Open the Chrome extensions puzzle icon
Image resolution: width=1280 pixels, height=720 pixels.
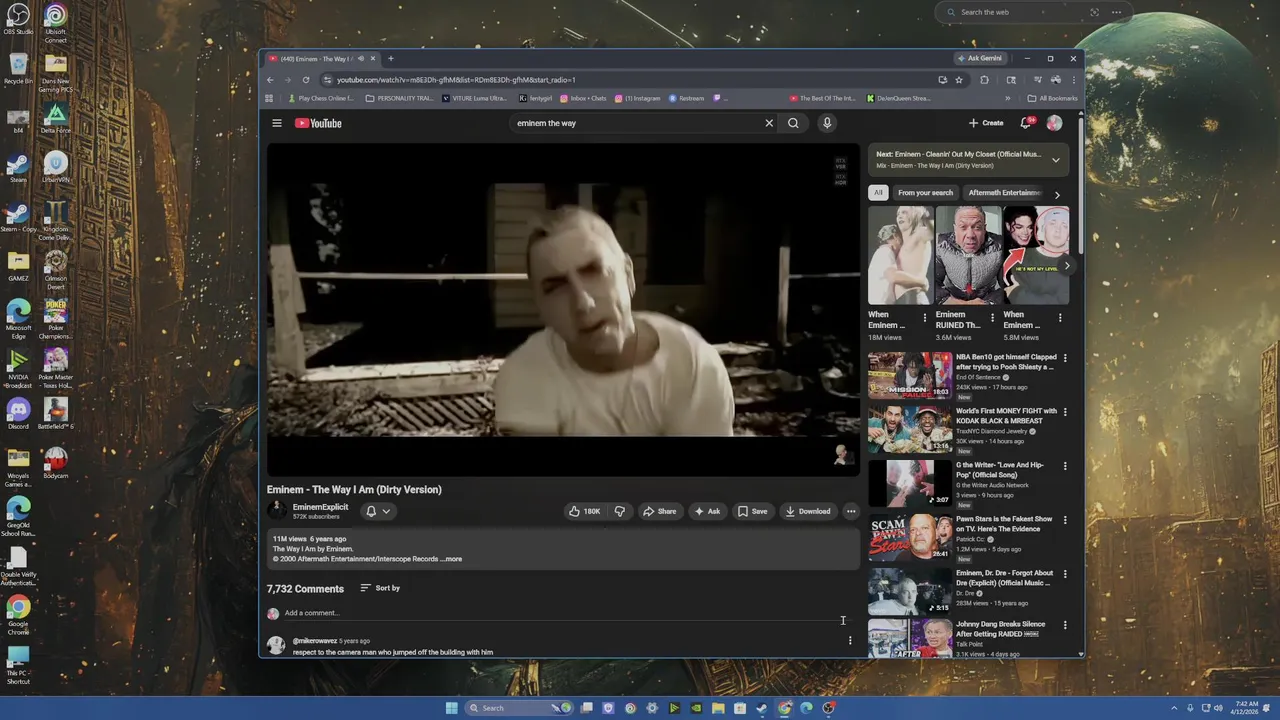coord(985,79)
